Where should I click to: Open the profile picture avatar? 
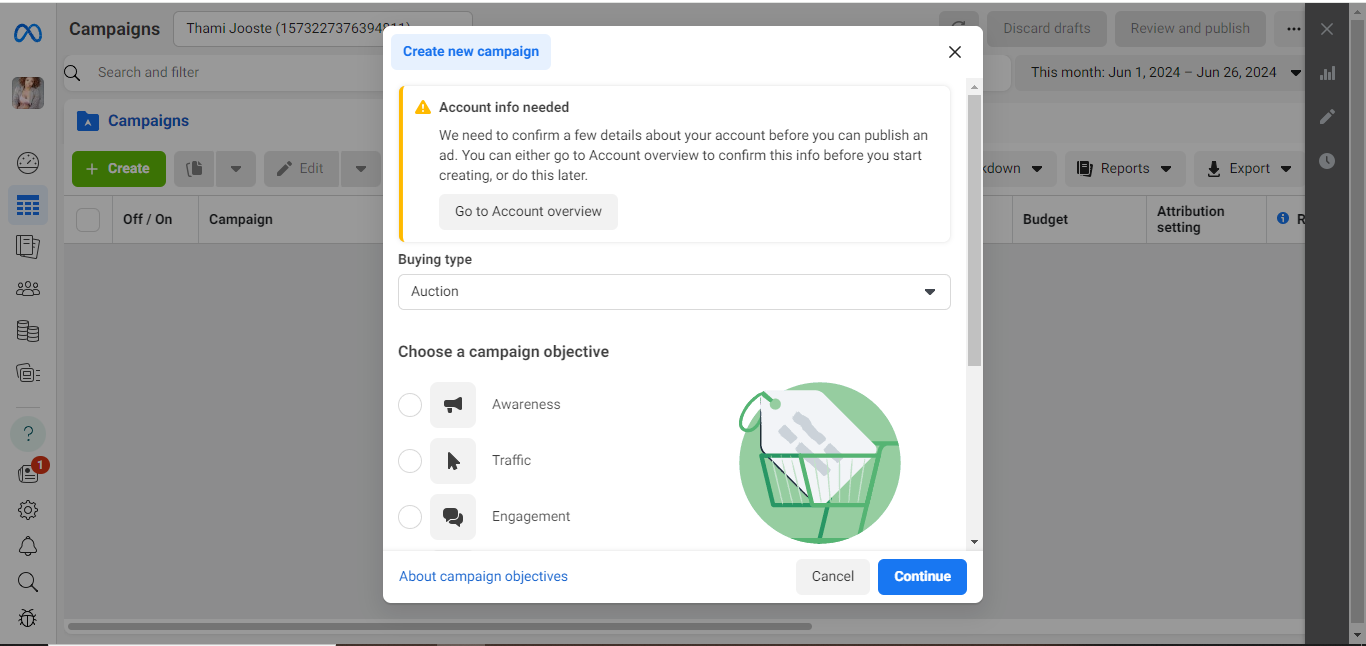(x=28, y=93)
